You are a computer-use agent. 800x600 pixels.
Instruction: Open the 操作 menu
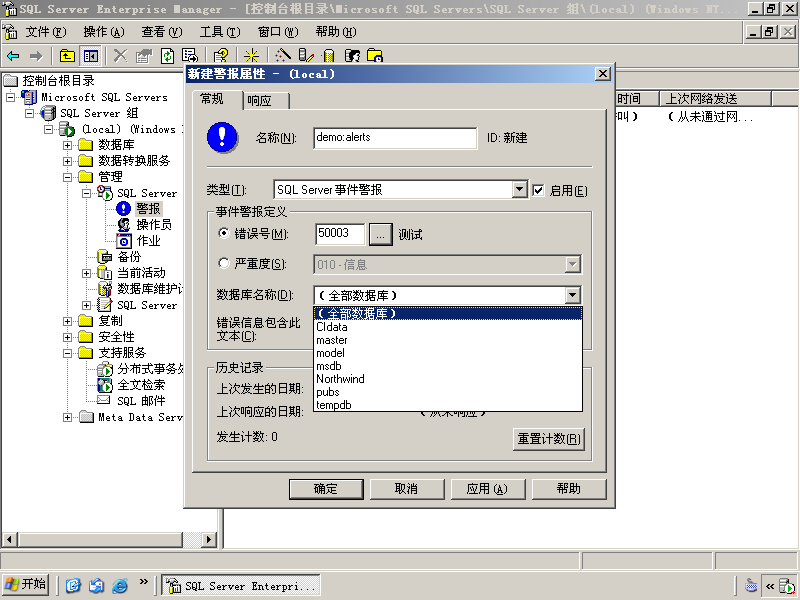(104, 32)
